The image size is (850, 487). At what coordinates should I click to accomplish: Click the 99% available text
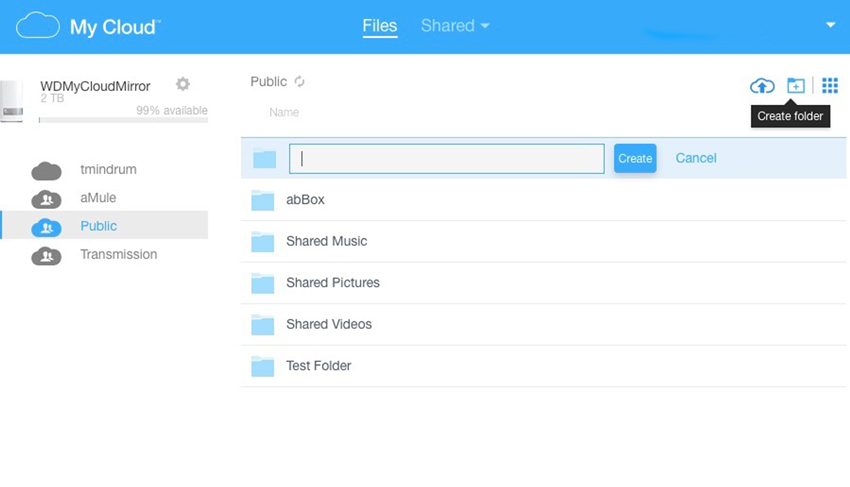click(x=172, y=111)
